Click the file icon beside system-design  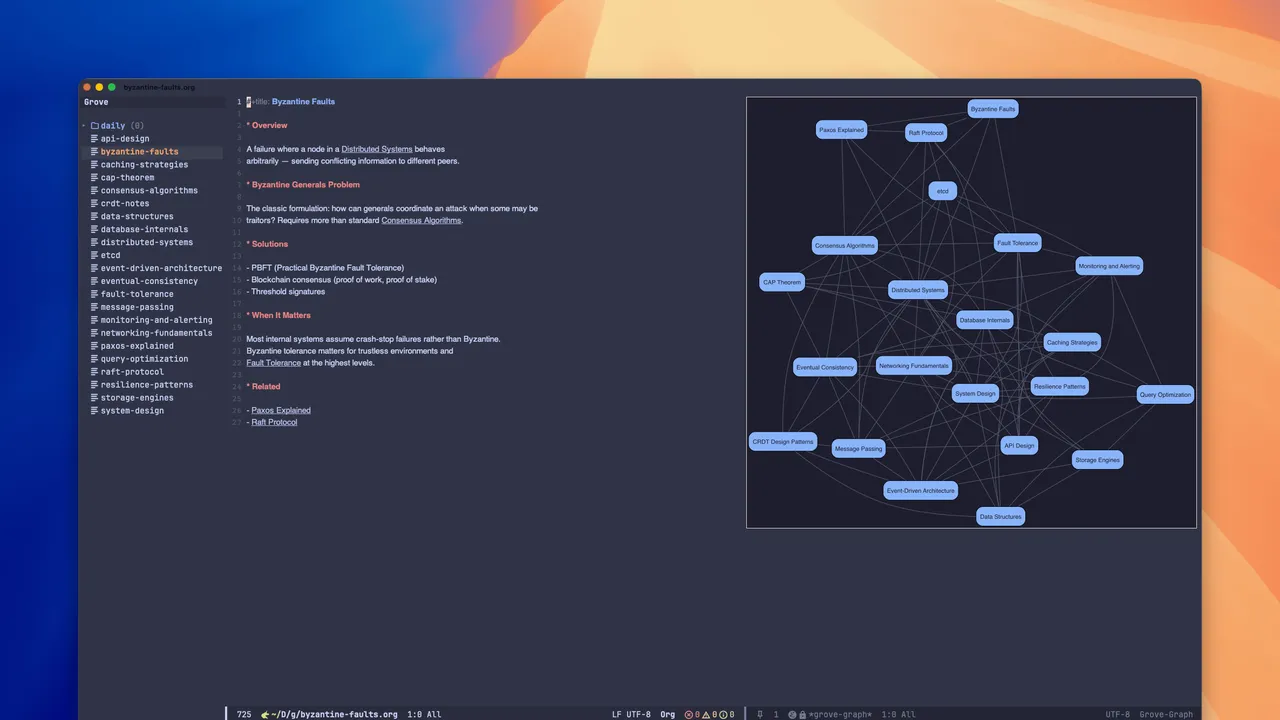(95, 411)
